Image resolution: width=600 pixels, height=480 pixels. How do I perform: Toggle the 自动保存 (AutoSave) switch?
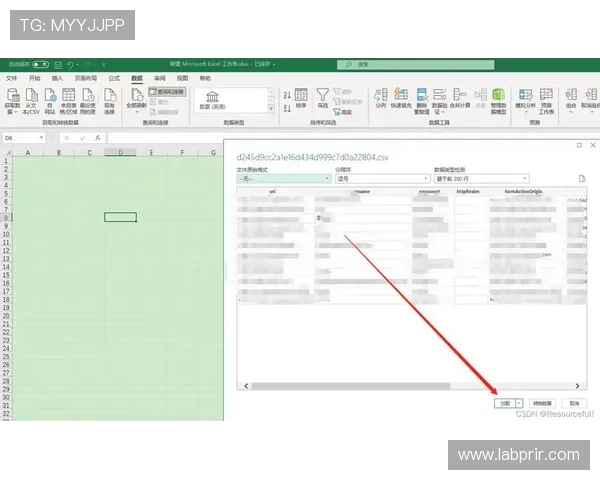[40, 65]
